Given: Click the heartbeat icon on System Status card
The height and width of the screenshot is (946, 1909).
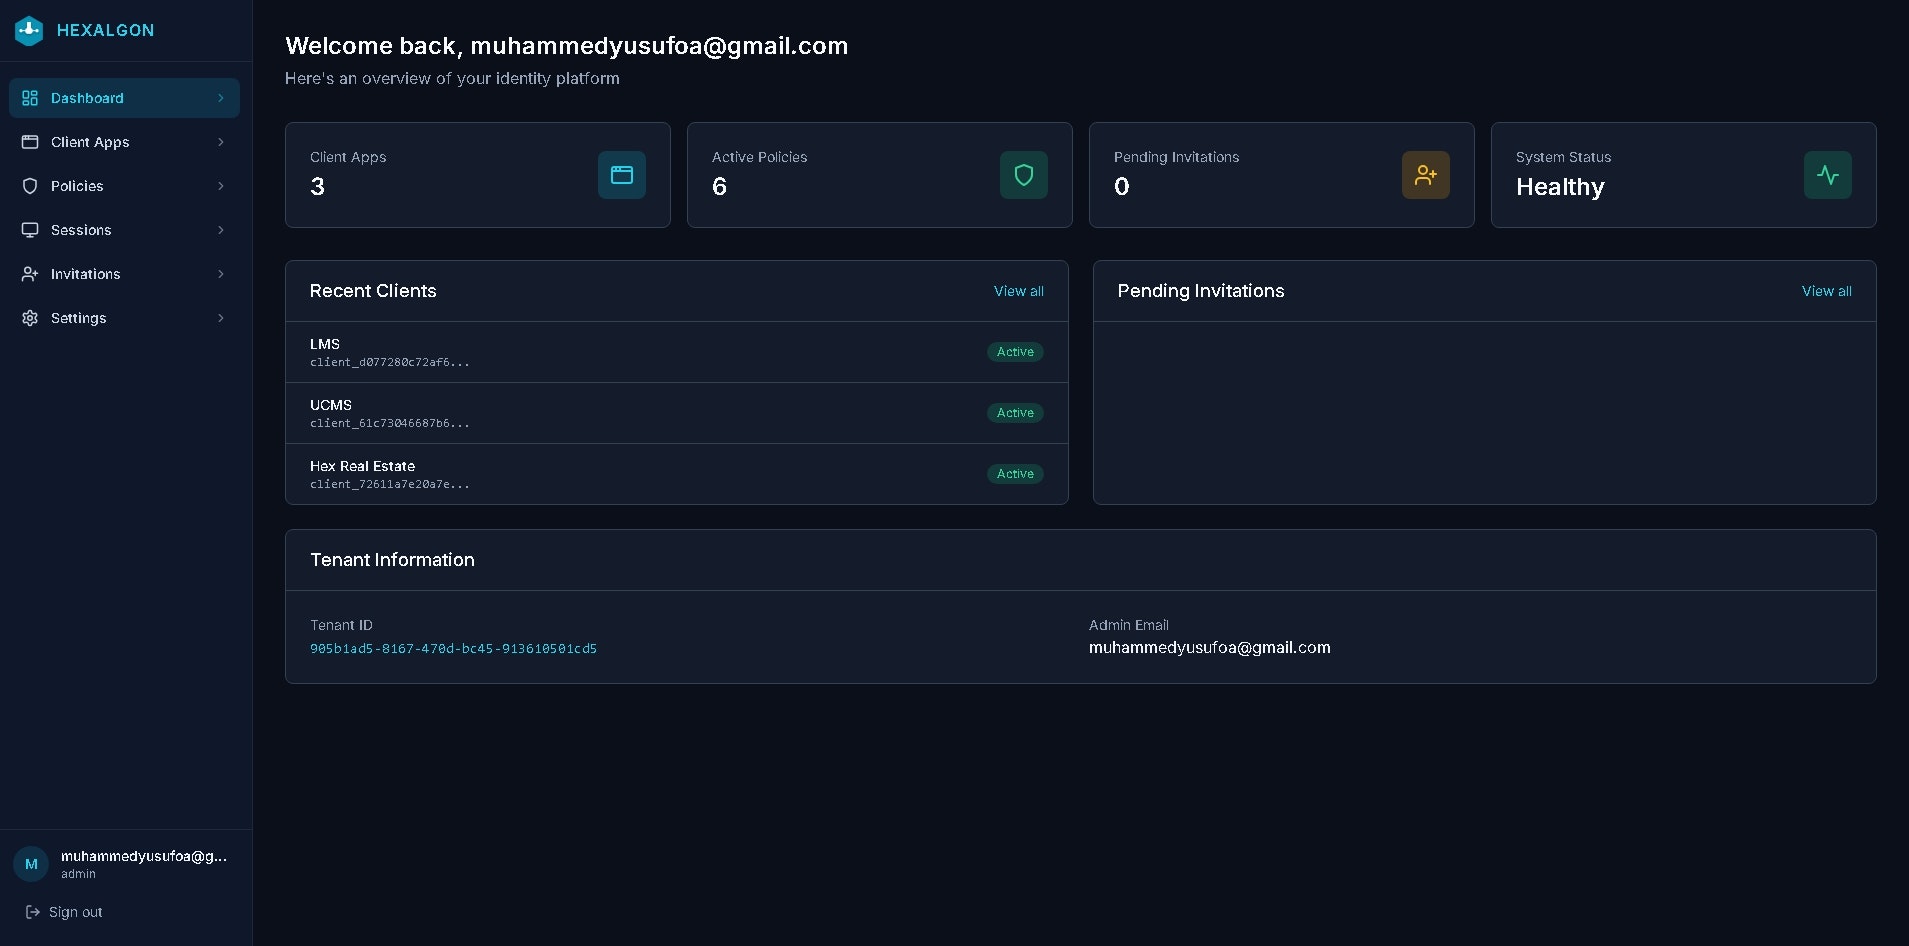Looking at the screenshot, I should click(x=1827, y=174).
